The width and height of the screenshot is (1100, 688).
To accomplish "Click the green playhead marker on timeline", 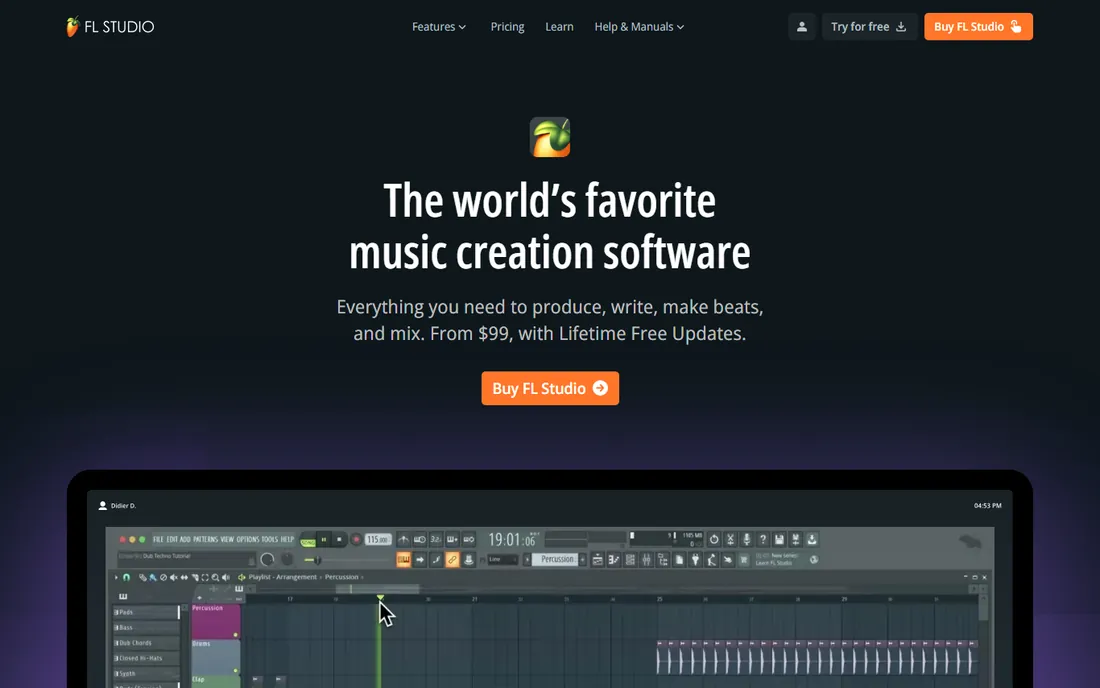I will pos(380,598).
